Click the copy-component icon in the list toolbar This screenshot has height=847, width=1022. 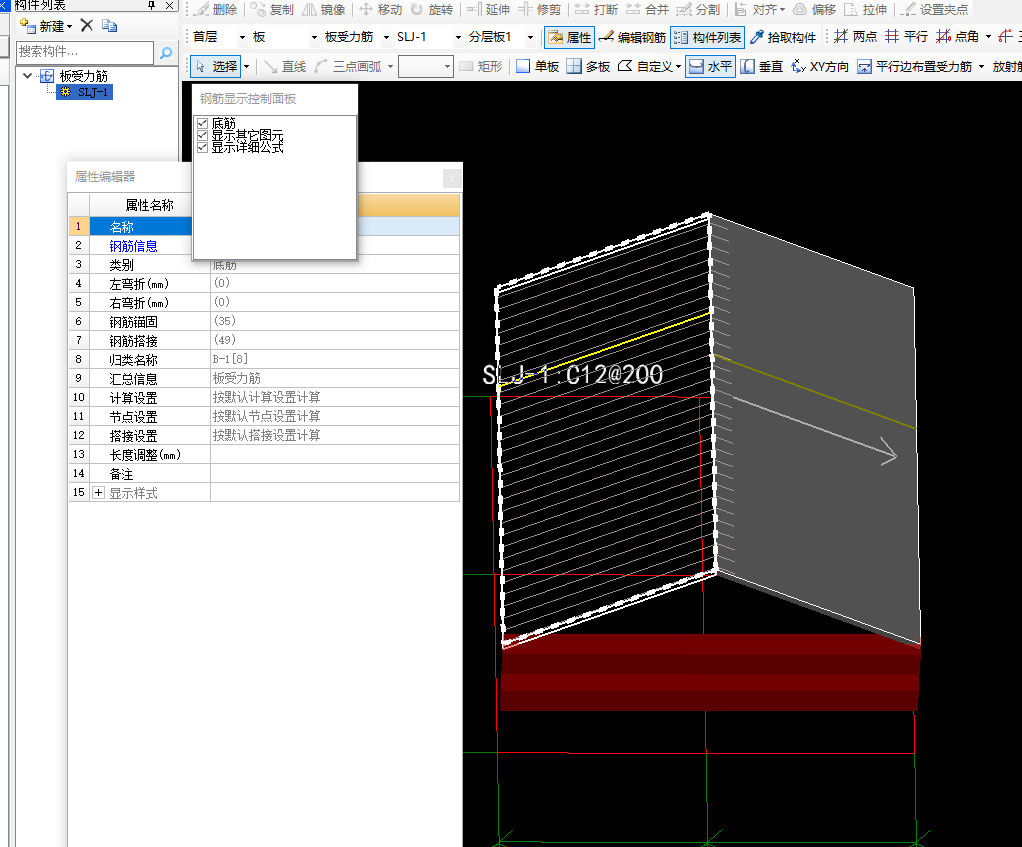pyautogui.click(x=110, y=25)
